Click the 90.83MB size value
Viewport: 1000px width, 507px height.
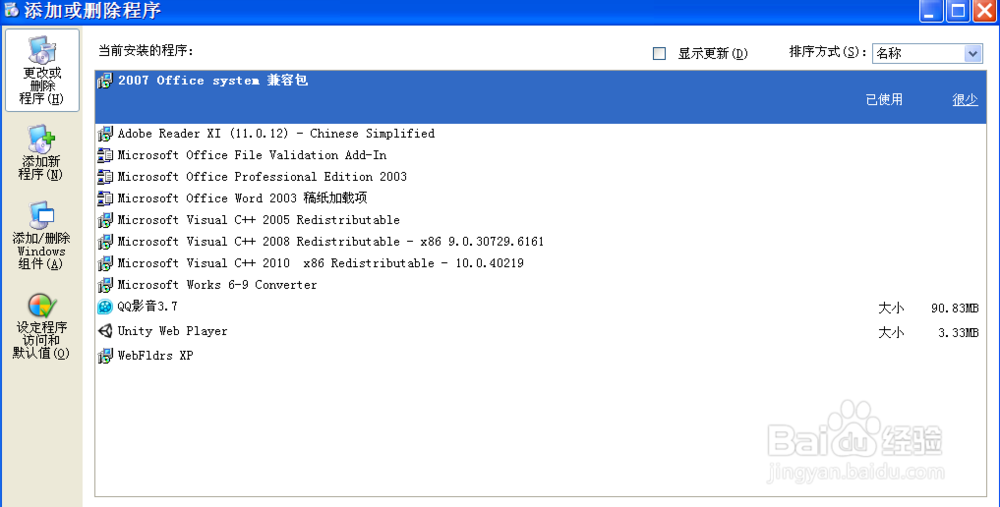(955, 308)
